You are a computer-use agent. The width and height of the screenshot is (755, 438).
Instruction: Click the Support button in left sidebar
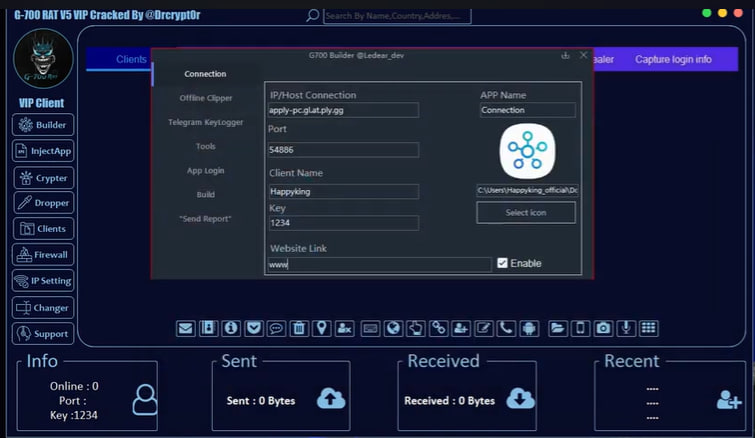[43, 333]
